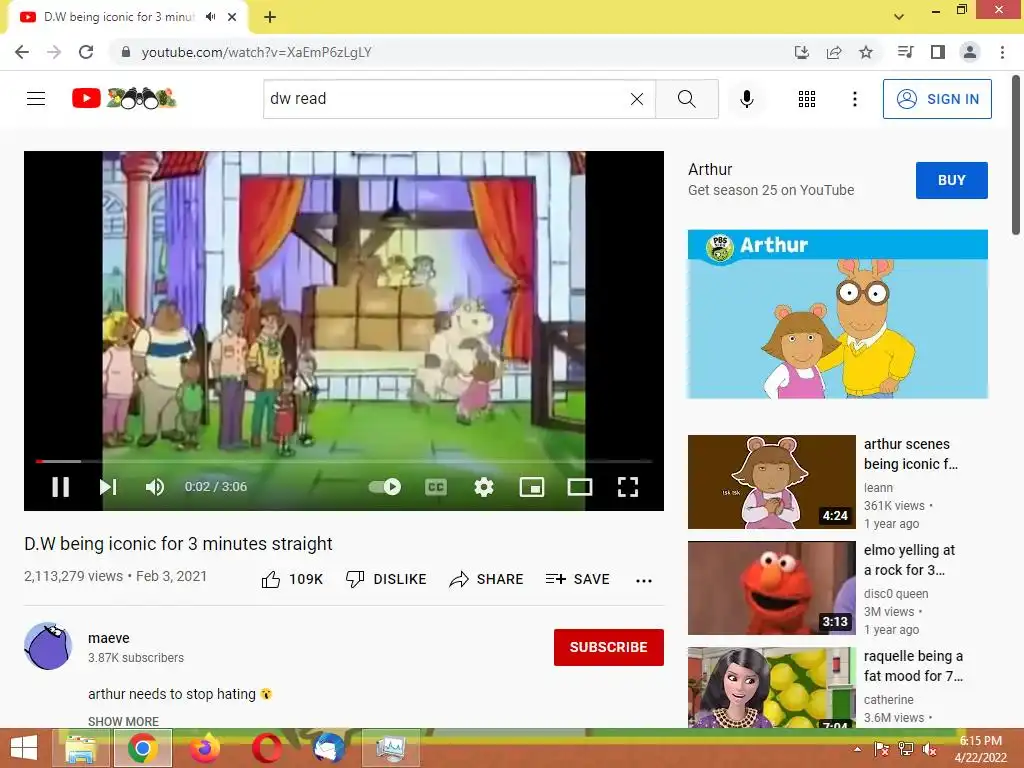
Task: Open Windows Start menu
Action: (x=24, y=748)
